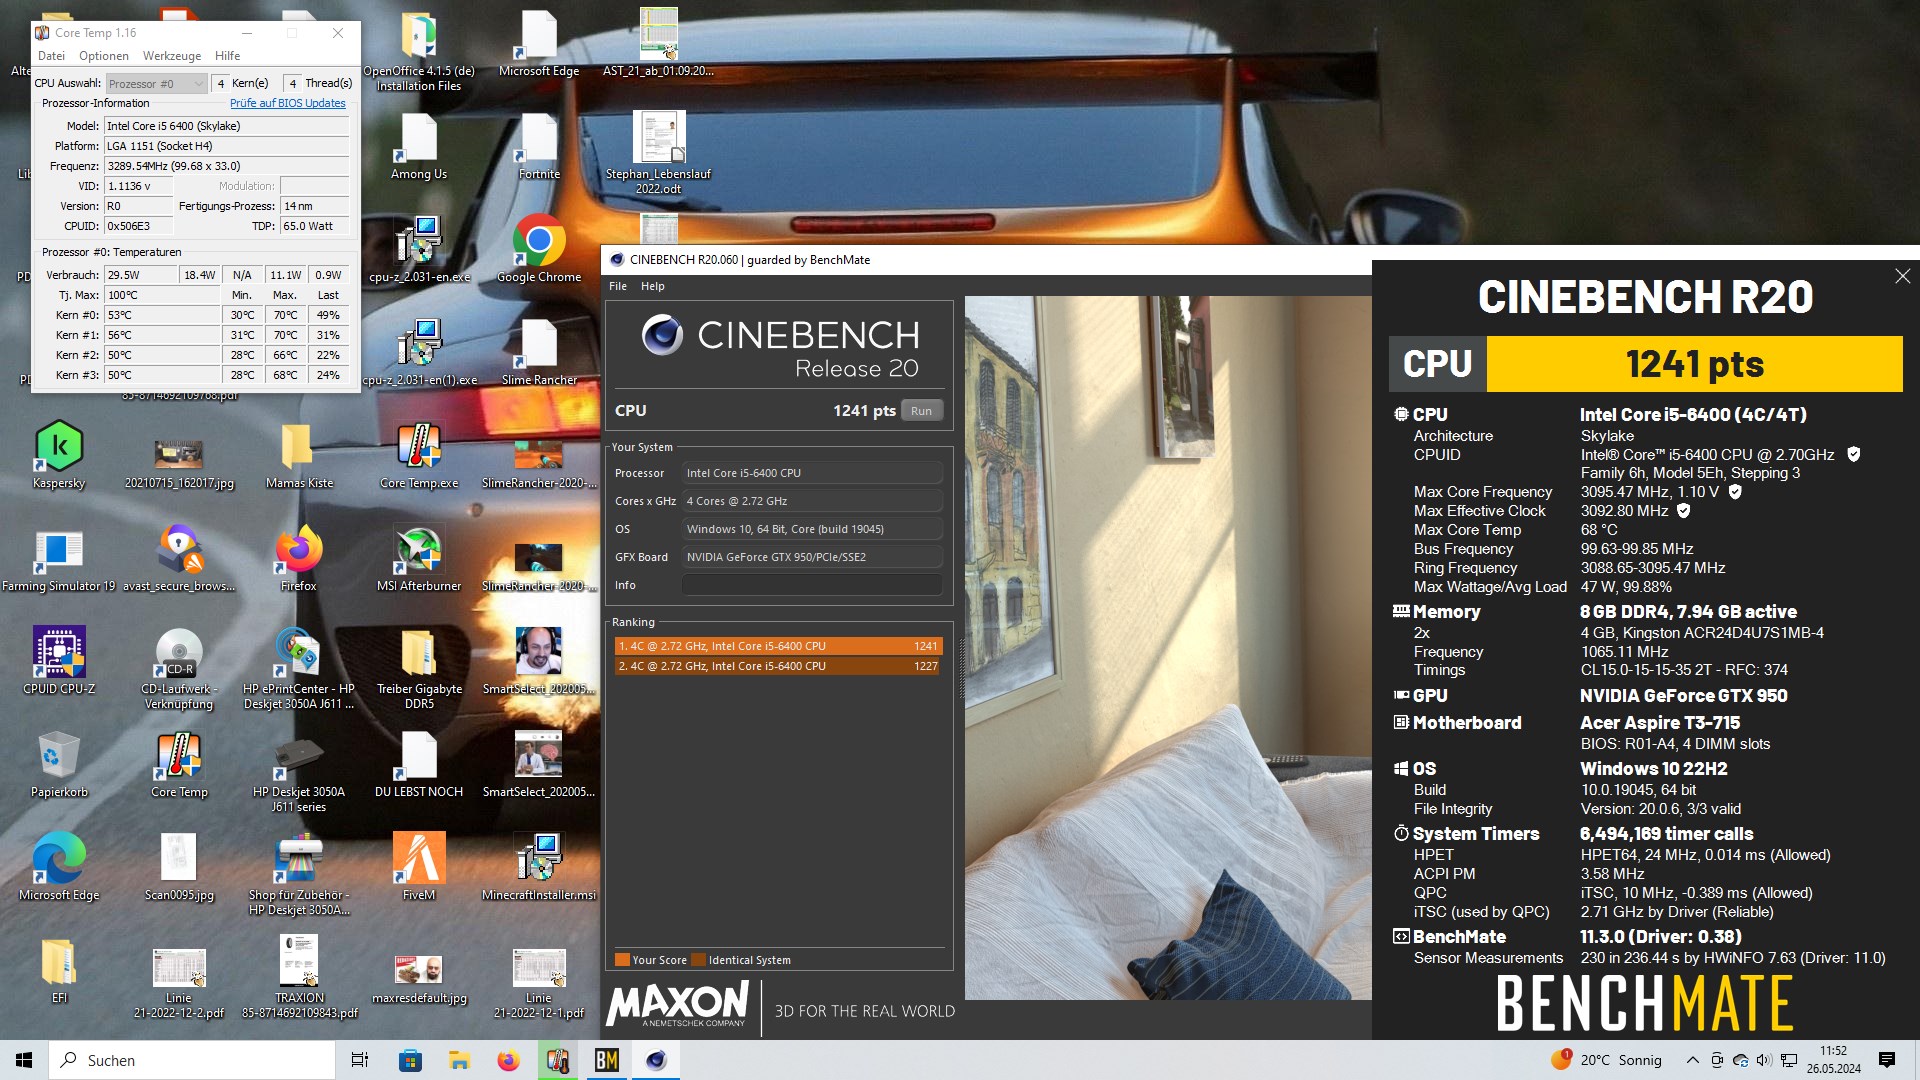Click the Cinebench Info input field
Screen dimensions: 1920x1080
812,585
